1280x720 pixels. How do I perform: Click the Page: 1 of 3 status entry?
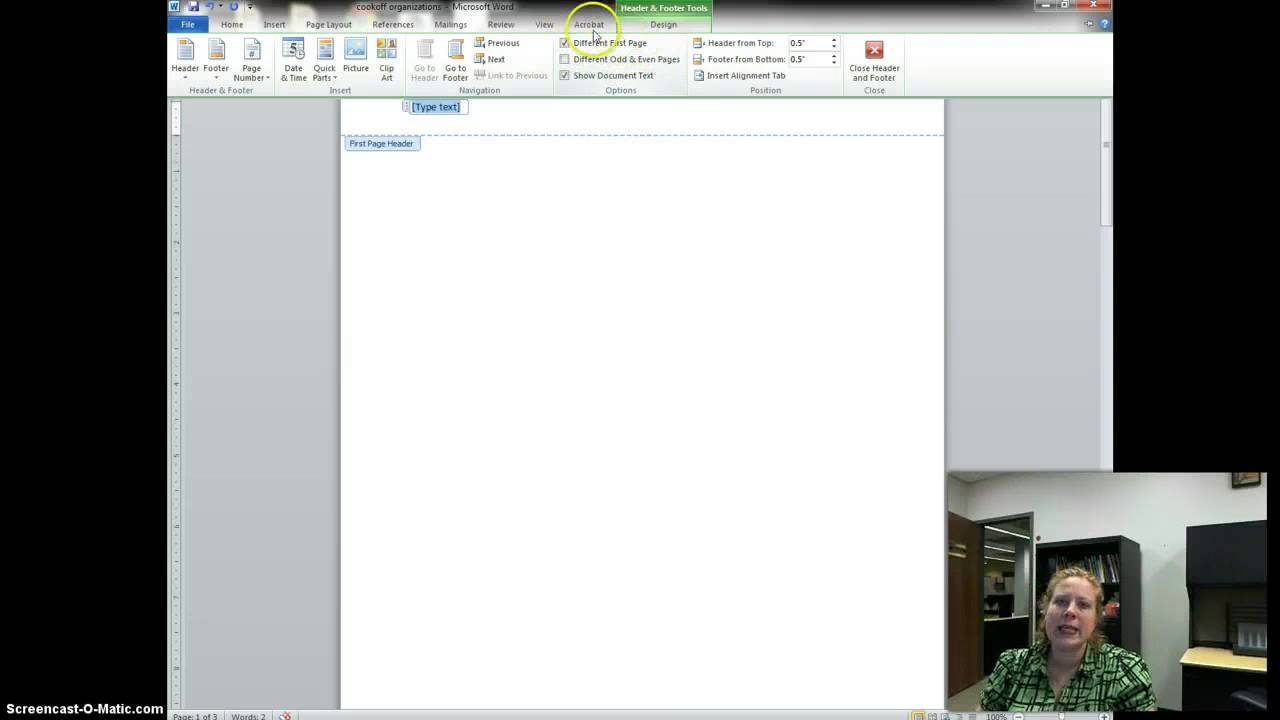195,716
